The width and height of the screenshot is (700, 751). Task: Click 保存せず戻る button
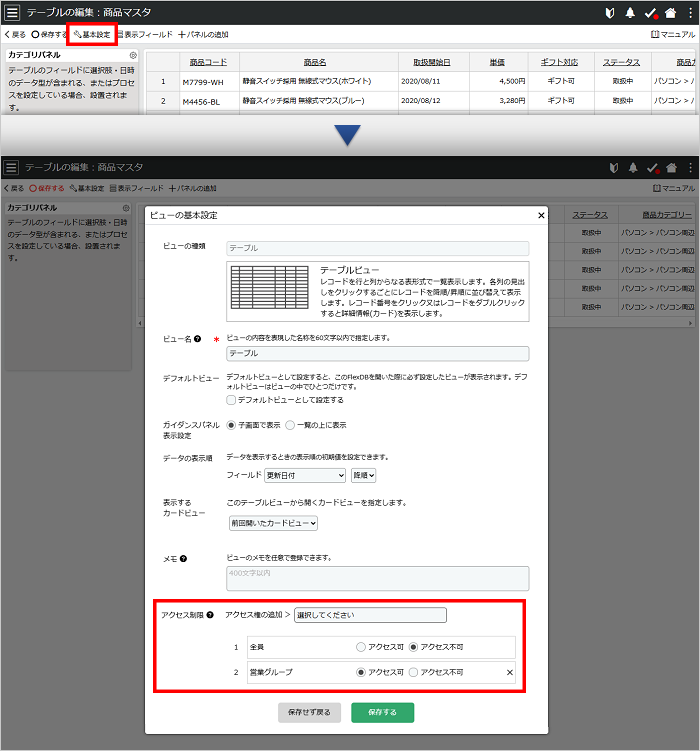(309, 713)
